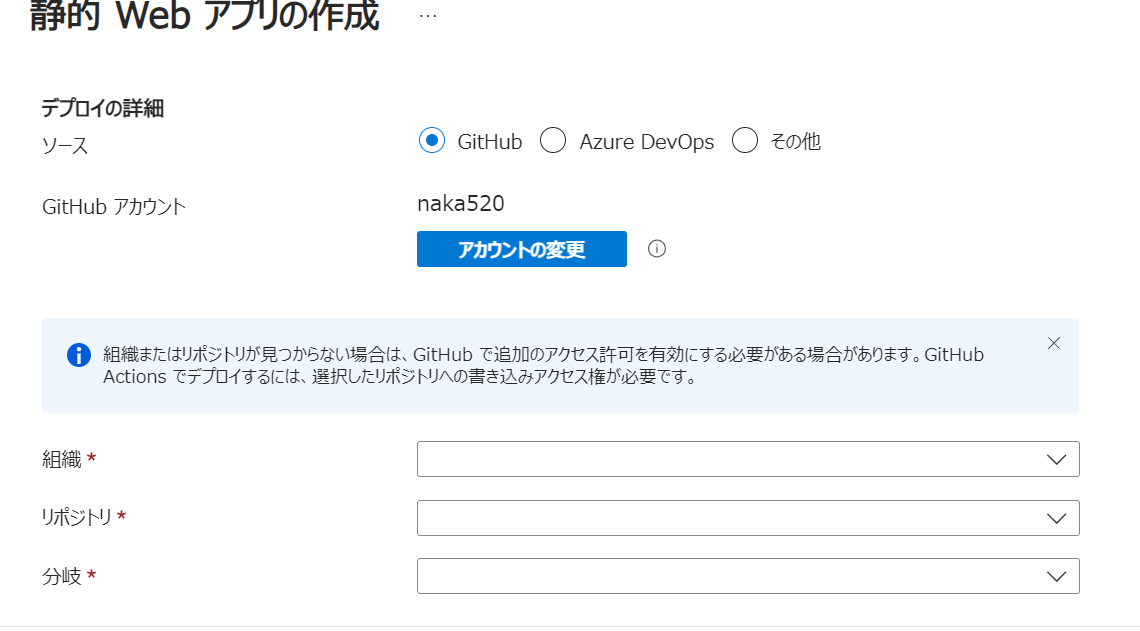
Task: Select the Azure DevOps radio button
Action: pyautogui.click(x=553, y=141)
